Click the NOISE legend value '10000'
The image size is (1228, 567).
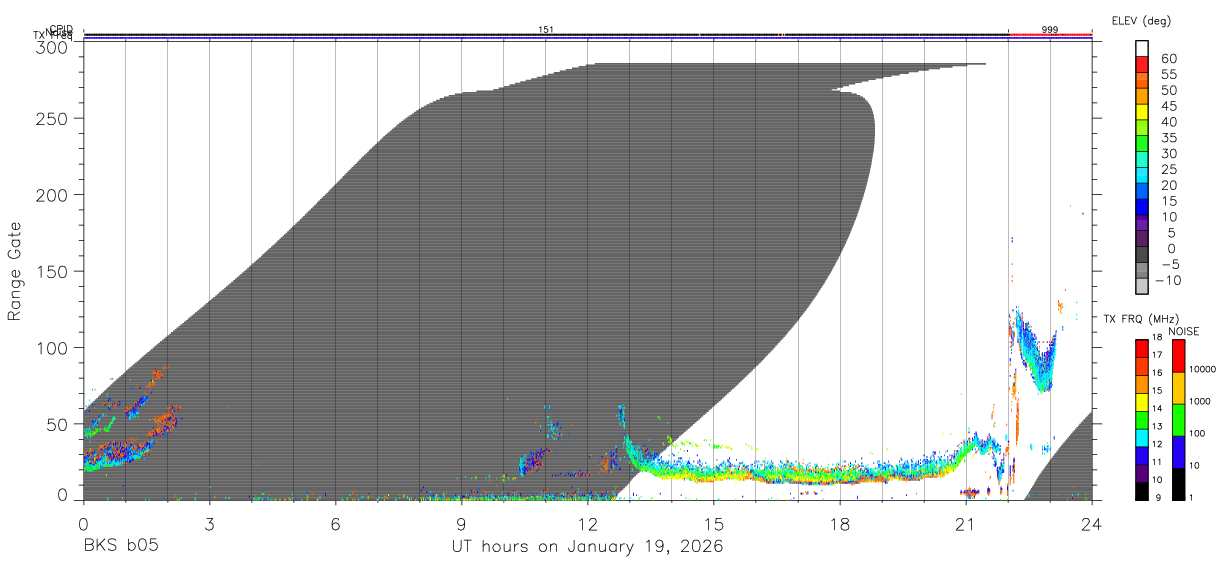pos(1203,370)
